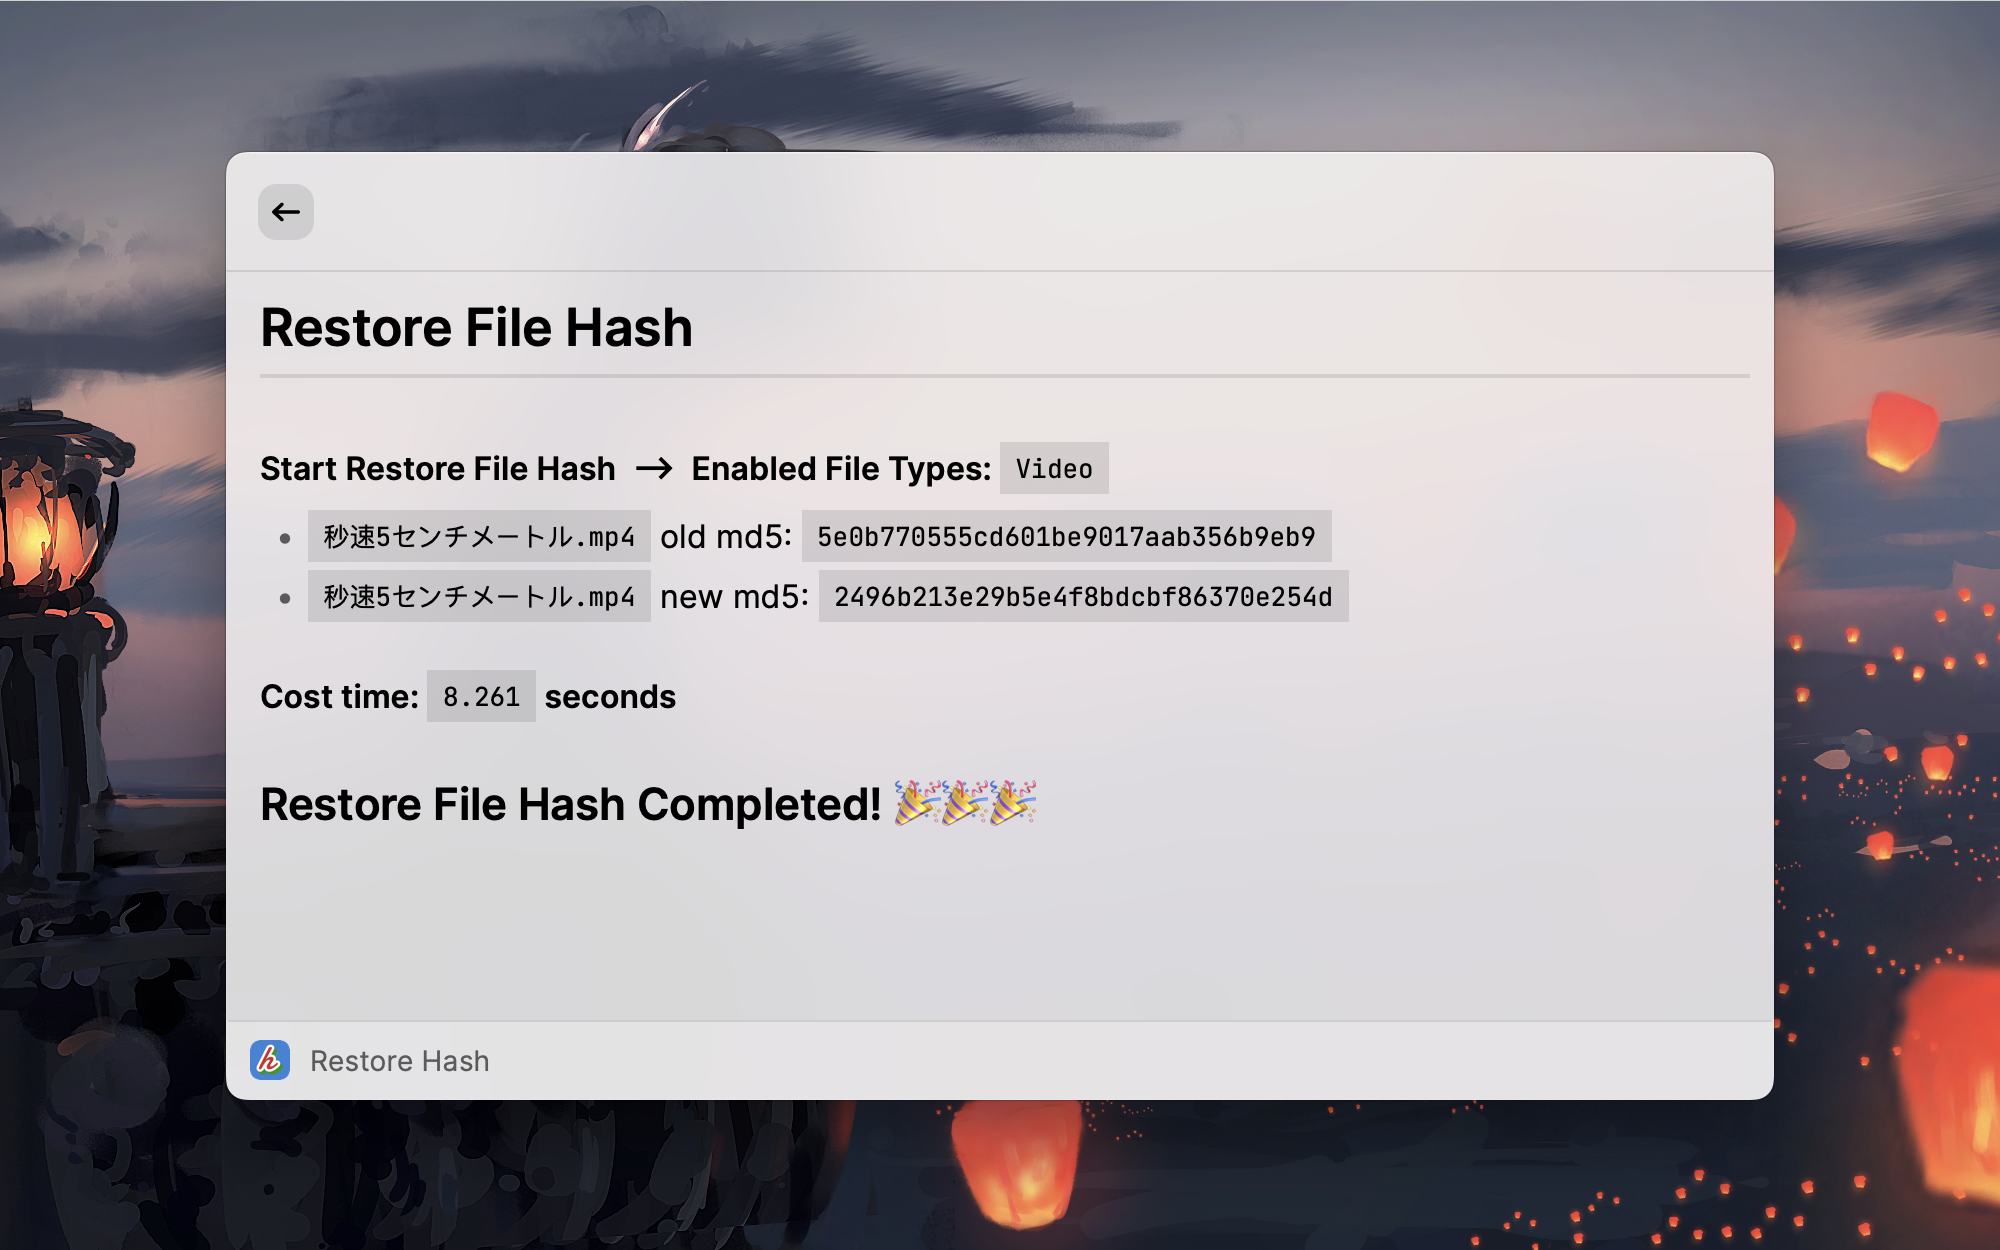Click the Start Restore File Hash text
This screenshot has width=2000, height=1250.
(437, 469)
